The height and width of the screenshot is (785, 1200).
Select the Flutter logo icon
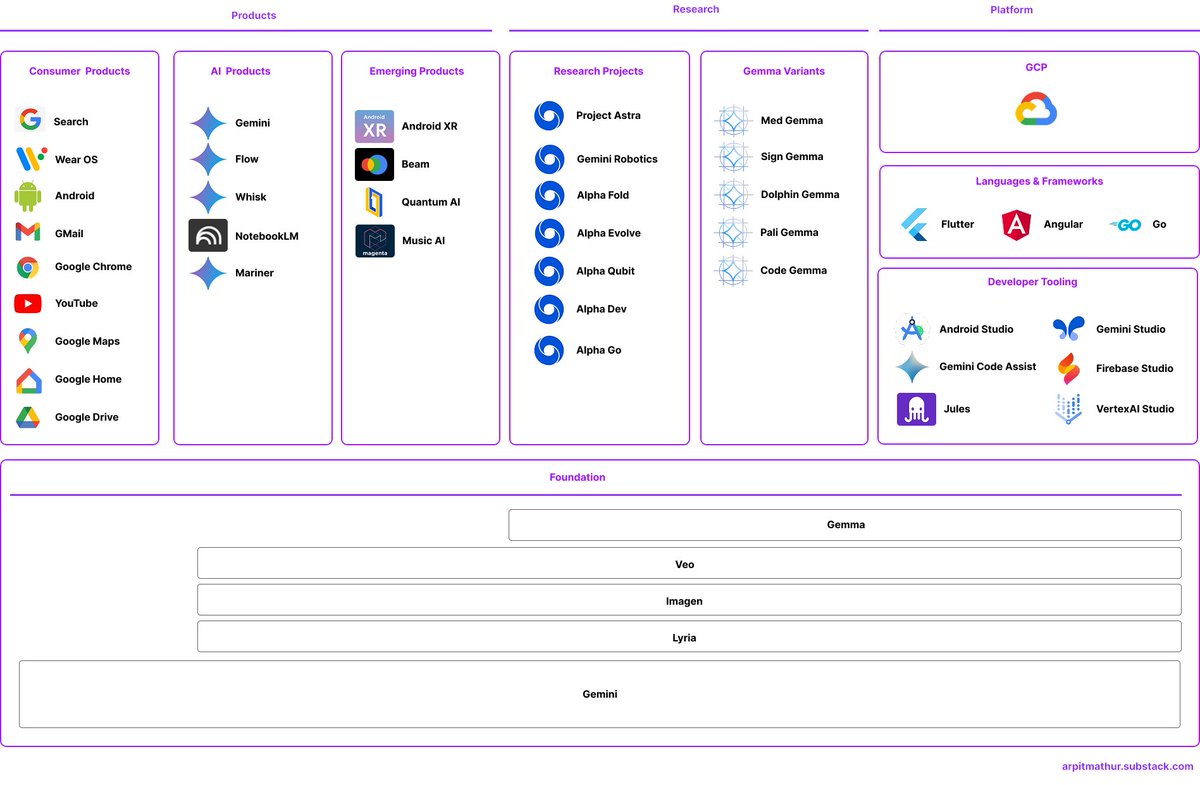(x=914, y=224)
